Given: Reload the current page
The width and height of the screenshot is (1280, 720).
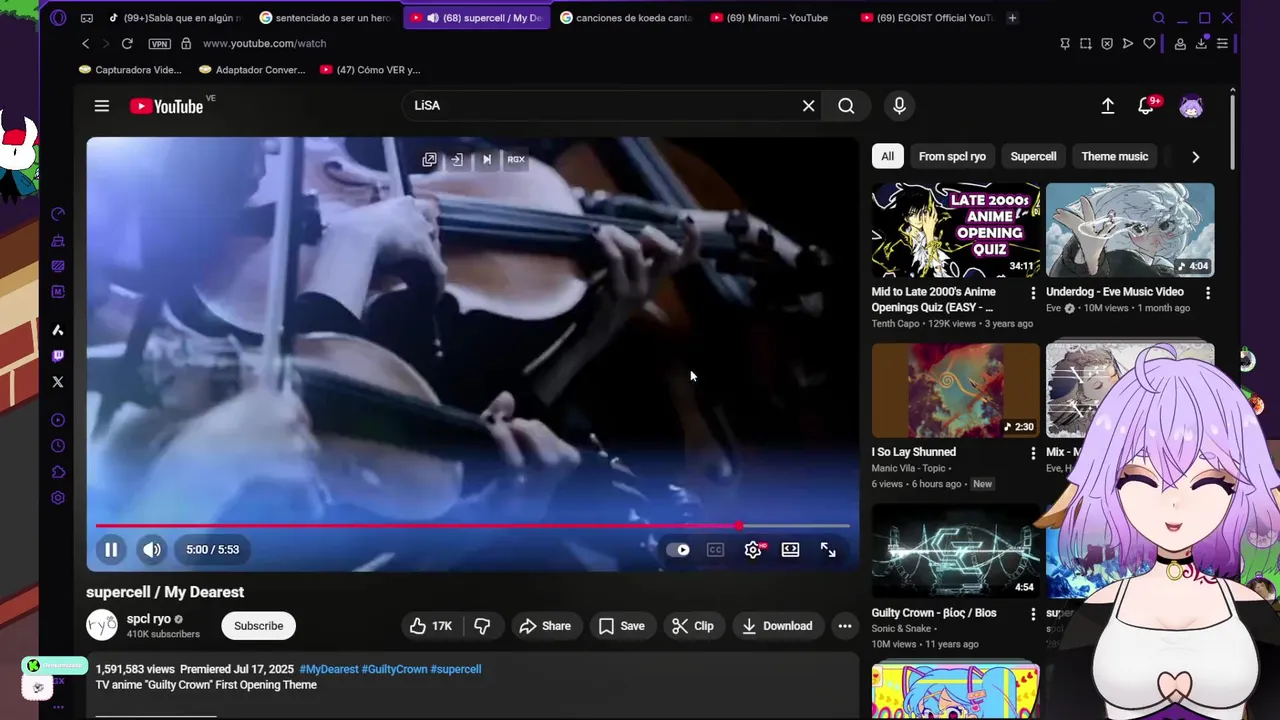Looking at the screenshot, I should [127, 44].
